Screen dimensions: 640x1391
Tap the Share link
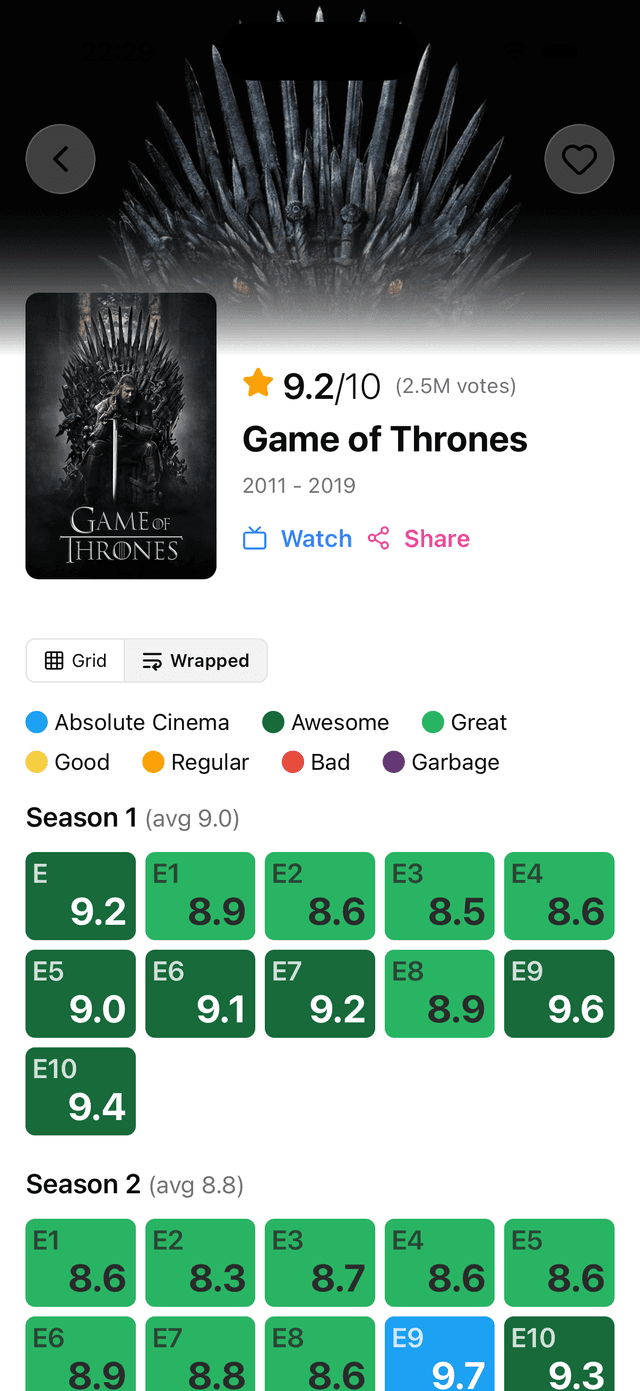(436, 539)
